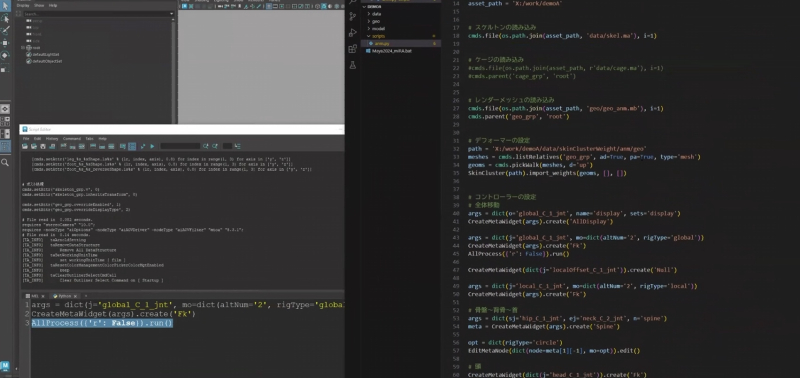Expand the model folder in VS Code explorer
Screen dimensions: 800x378
(368, 29)
